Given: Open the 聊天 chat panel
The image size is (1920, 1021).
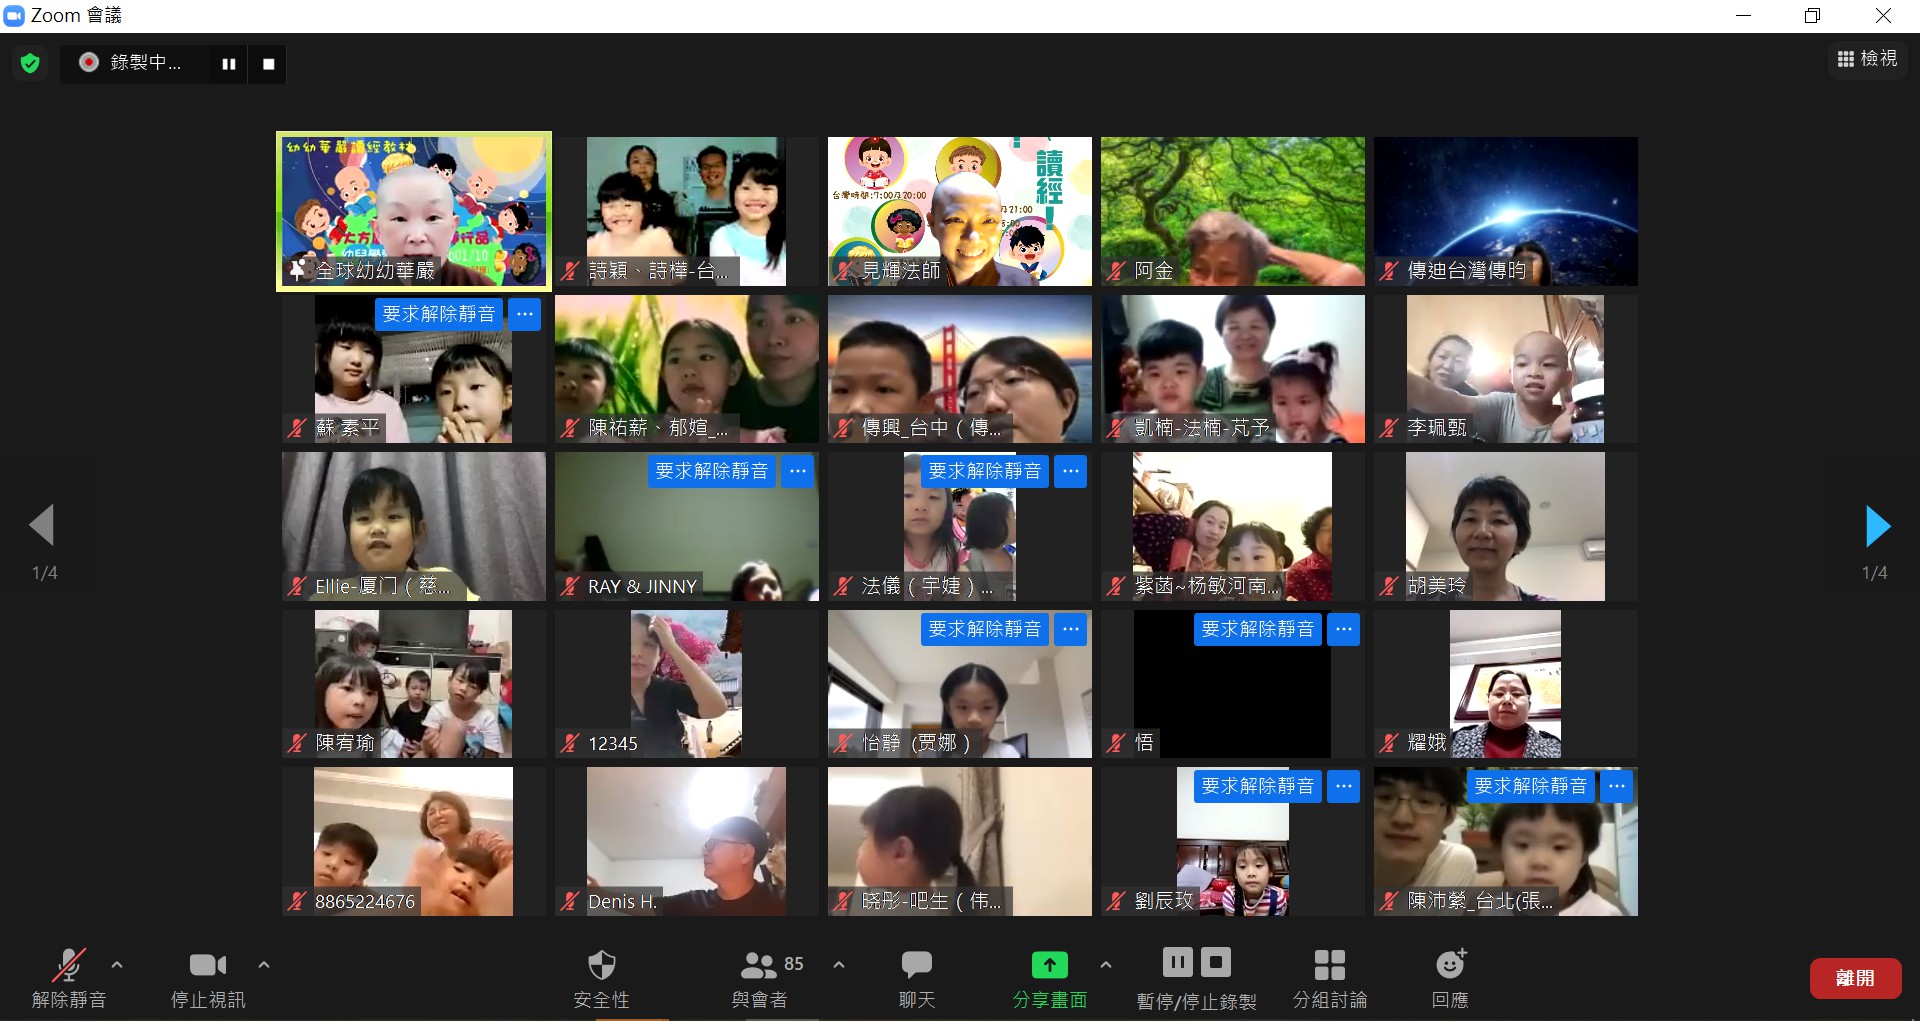Looking at the screenshot, I should coord(916,966).
